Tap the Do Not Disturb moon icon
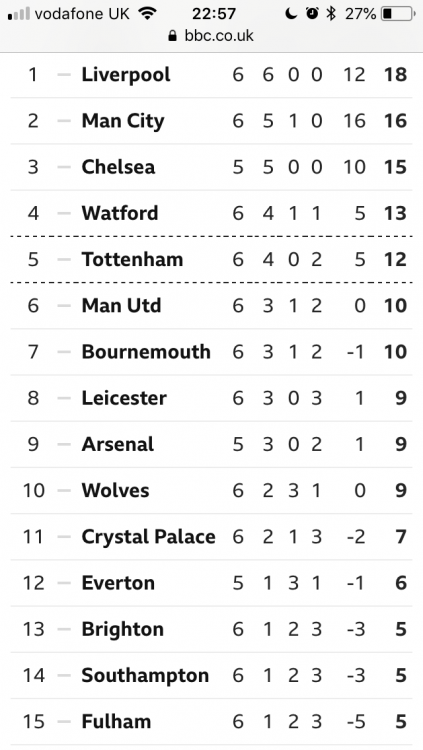Screen dimensions: 423x750 [291, 13]
